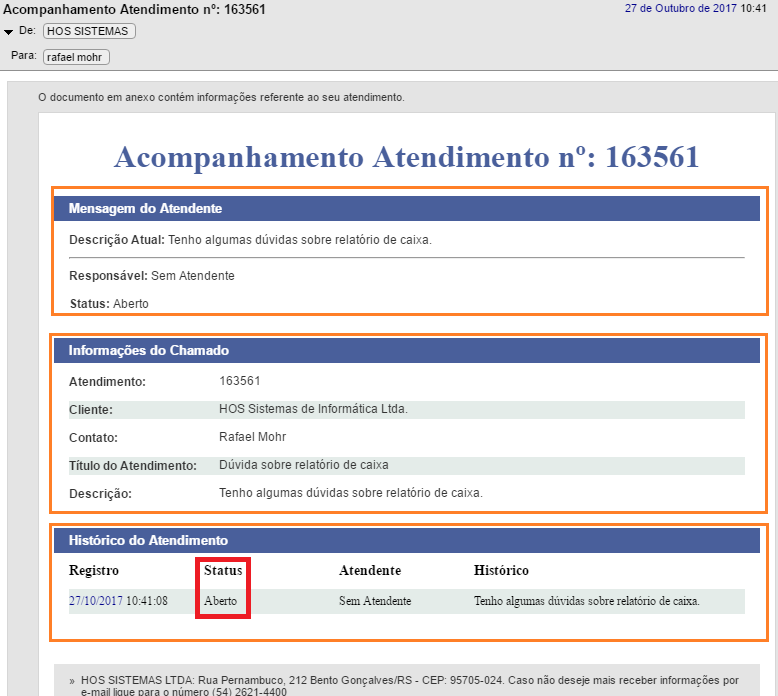The width and height of the screenshot is (778, 696).
Task: Click the Status column header in history table
Action: click(x=223, y=570)
